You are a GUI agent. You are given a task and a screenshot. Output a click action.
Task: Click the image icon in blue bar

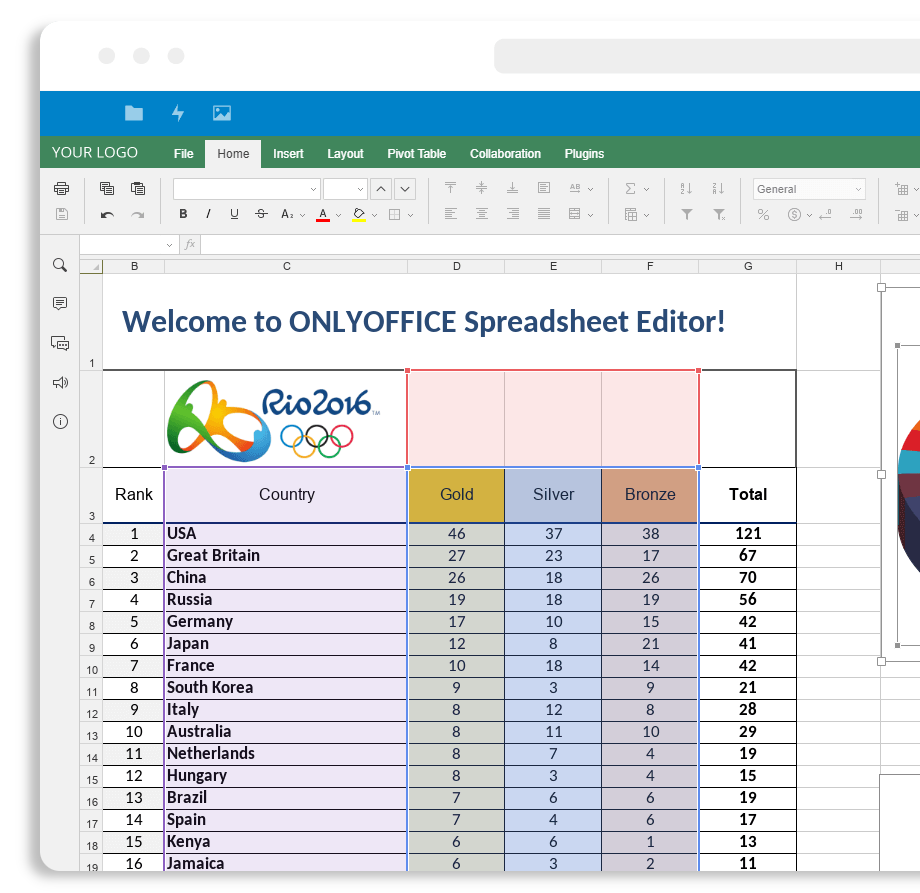[222, 113]
